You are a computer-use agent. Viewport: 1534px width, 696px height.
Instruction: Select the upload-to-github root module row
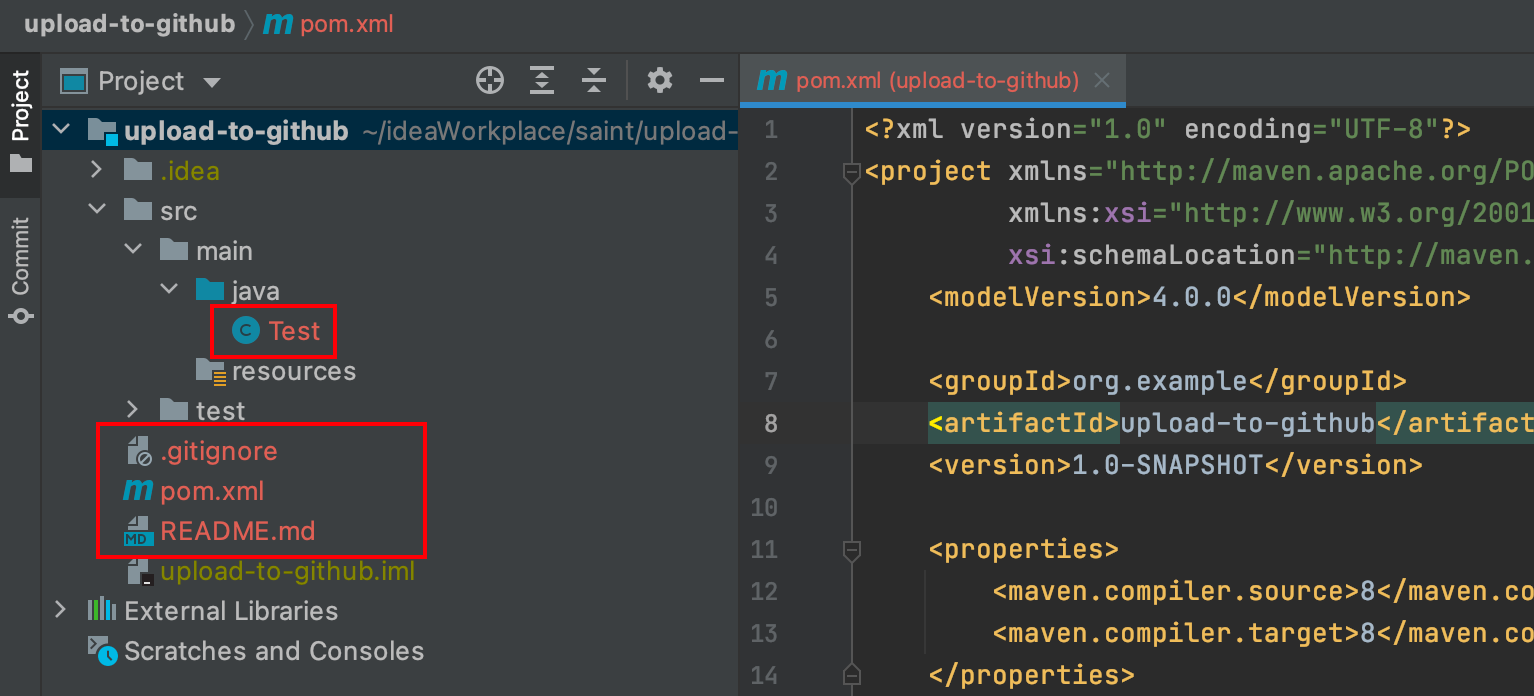coord(390,130)
